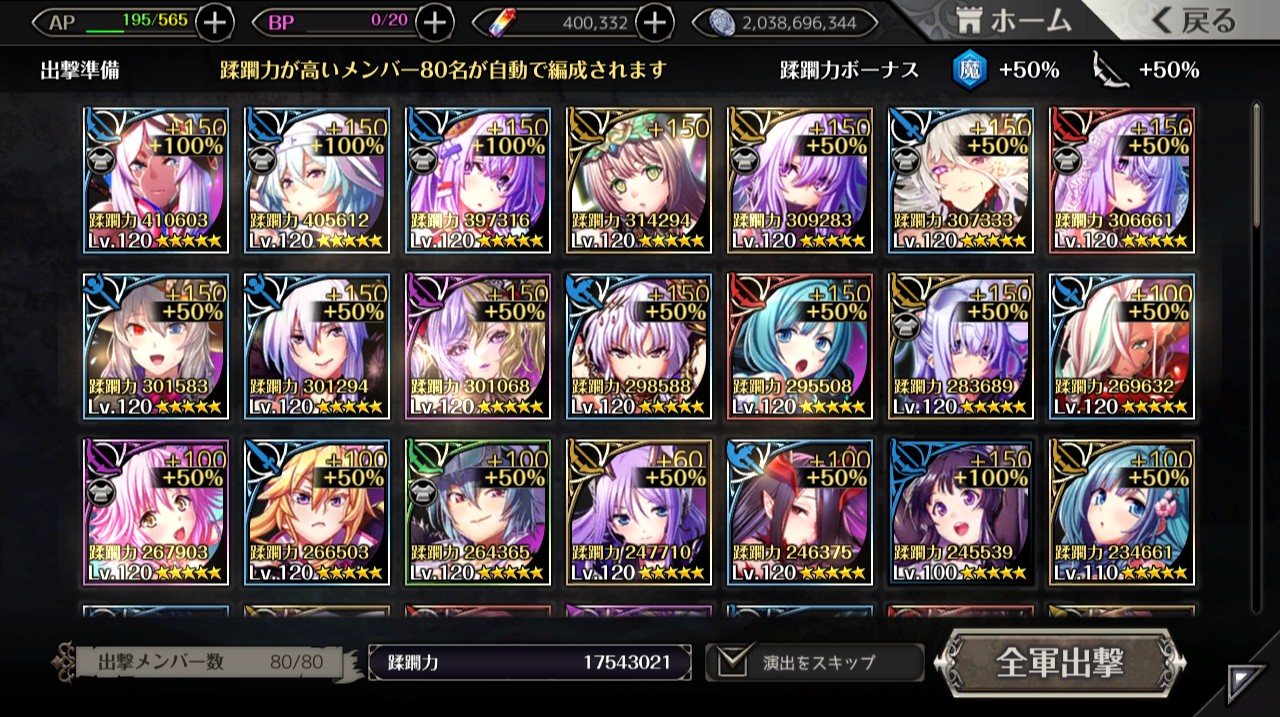Tap the plus icon beside BP 0/20
Screen dimensions: 1280x717
[x=434, y=21]
